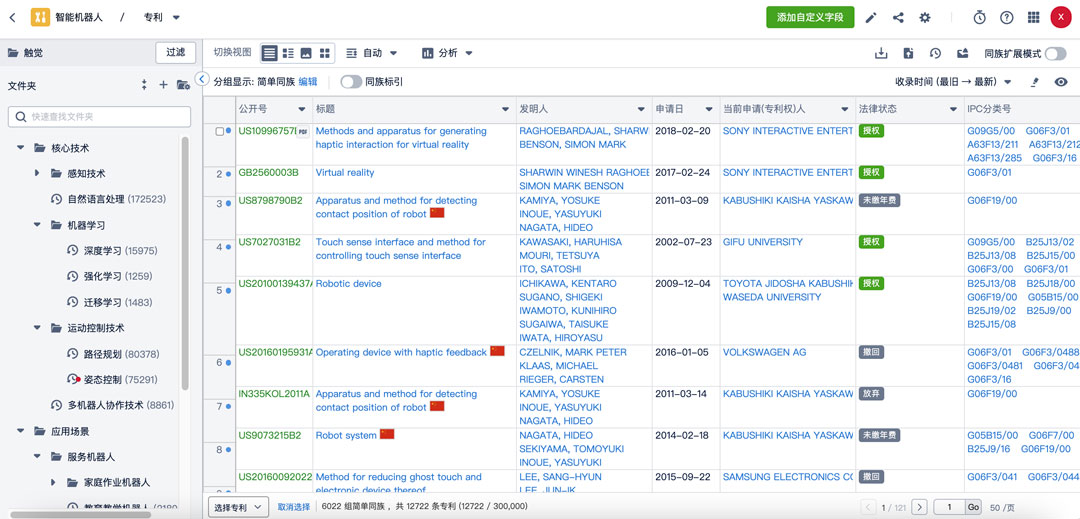
Task: Toggle the 同族标引 switch
Action: coord(350,82)
